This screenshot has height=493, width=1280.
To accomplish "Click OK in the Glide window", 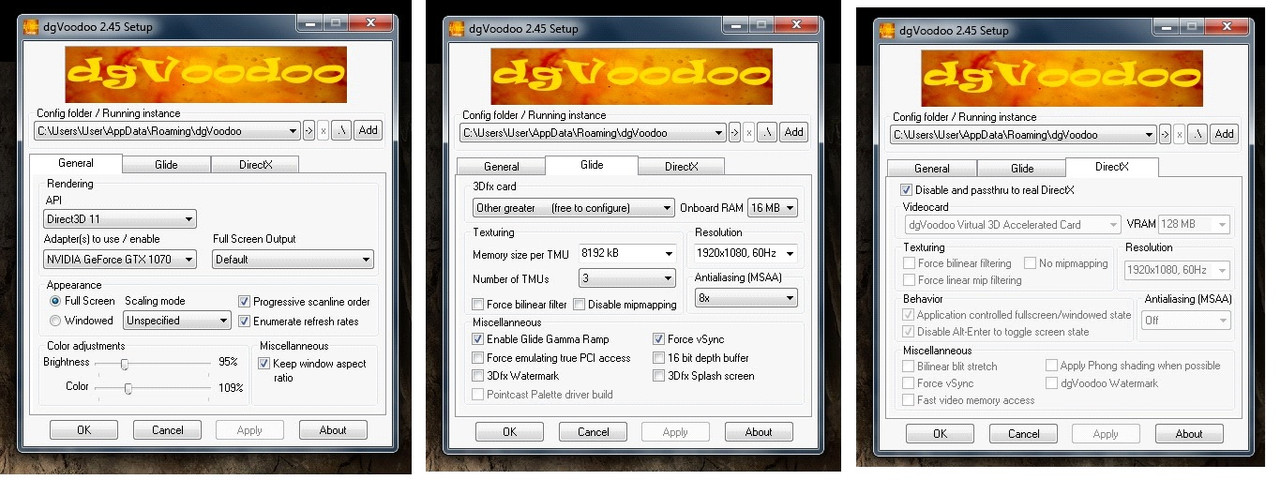I will coord(509,432).
